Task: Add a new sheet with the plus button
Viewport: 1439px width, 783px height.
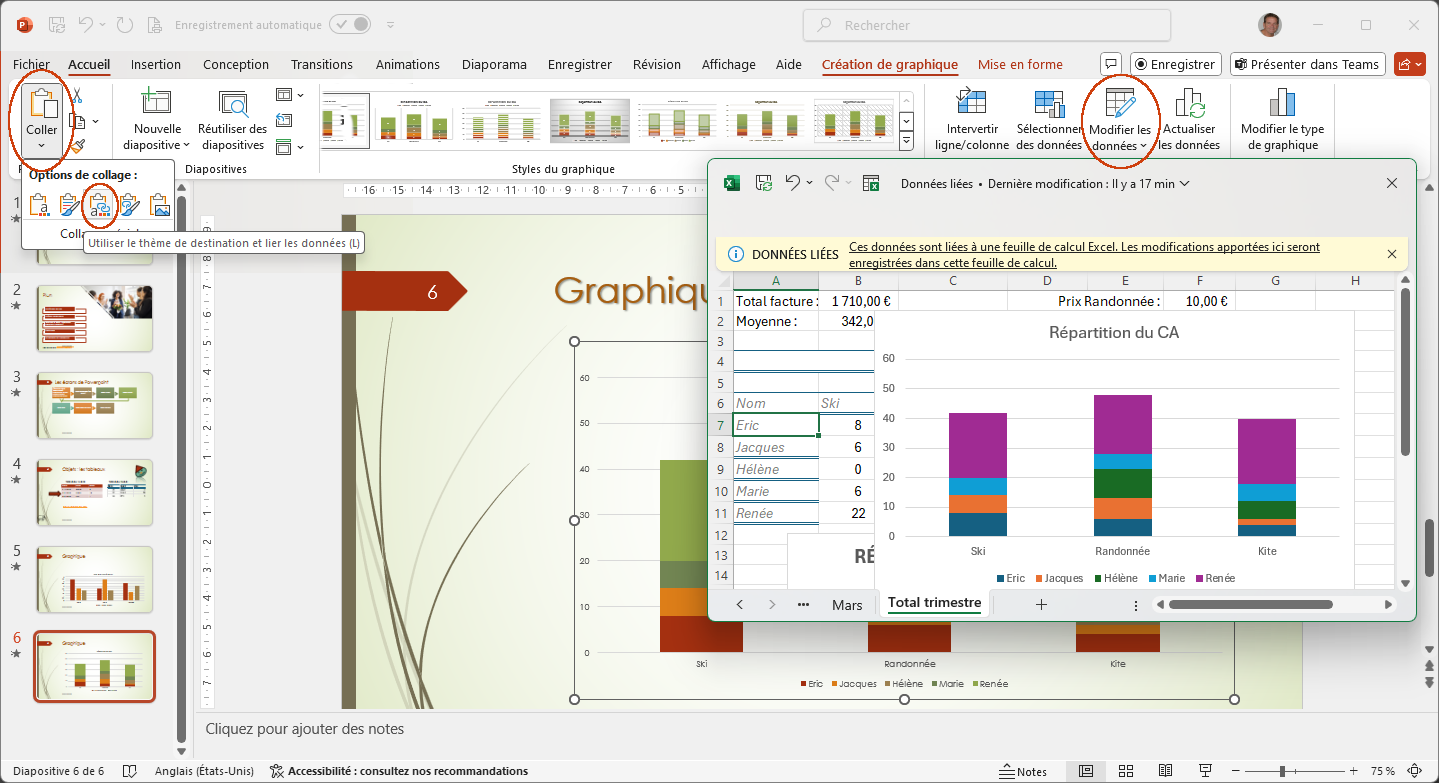Action: tap(1041, 605)
